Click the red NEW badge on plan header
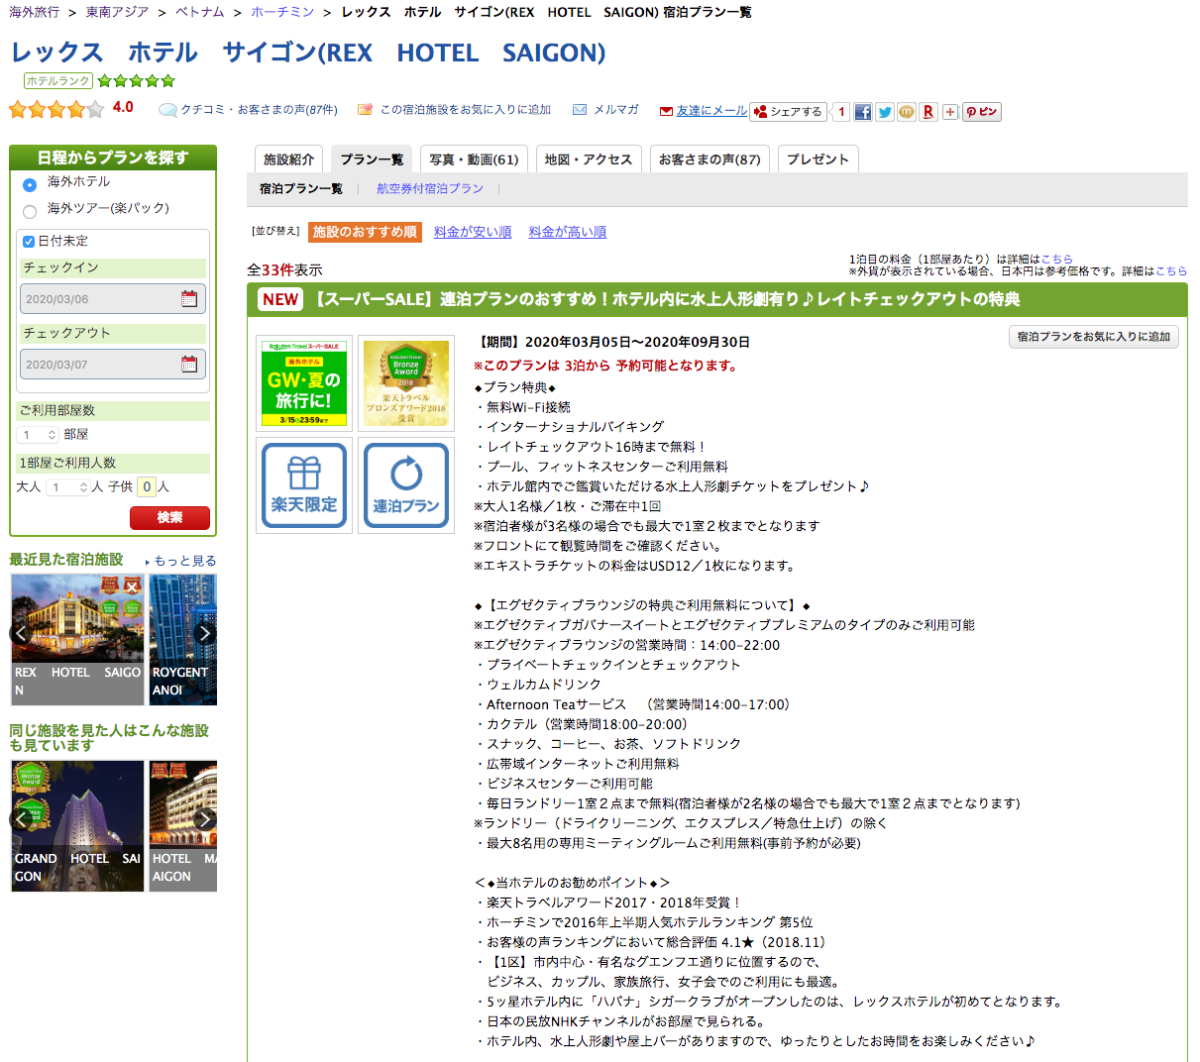Viewport: 1200px width, 1062px height. coord(281,299)
